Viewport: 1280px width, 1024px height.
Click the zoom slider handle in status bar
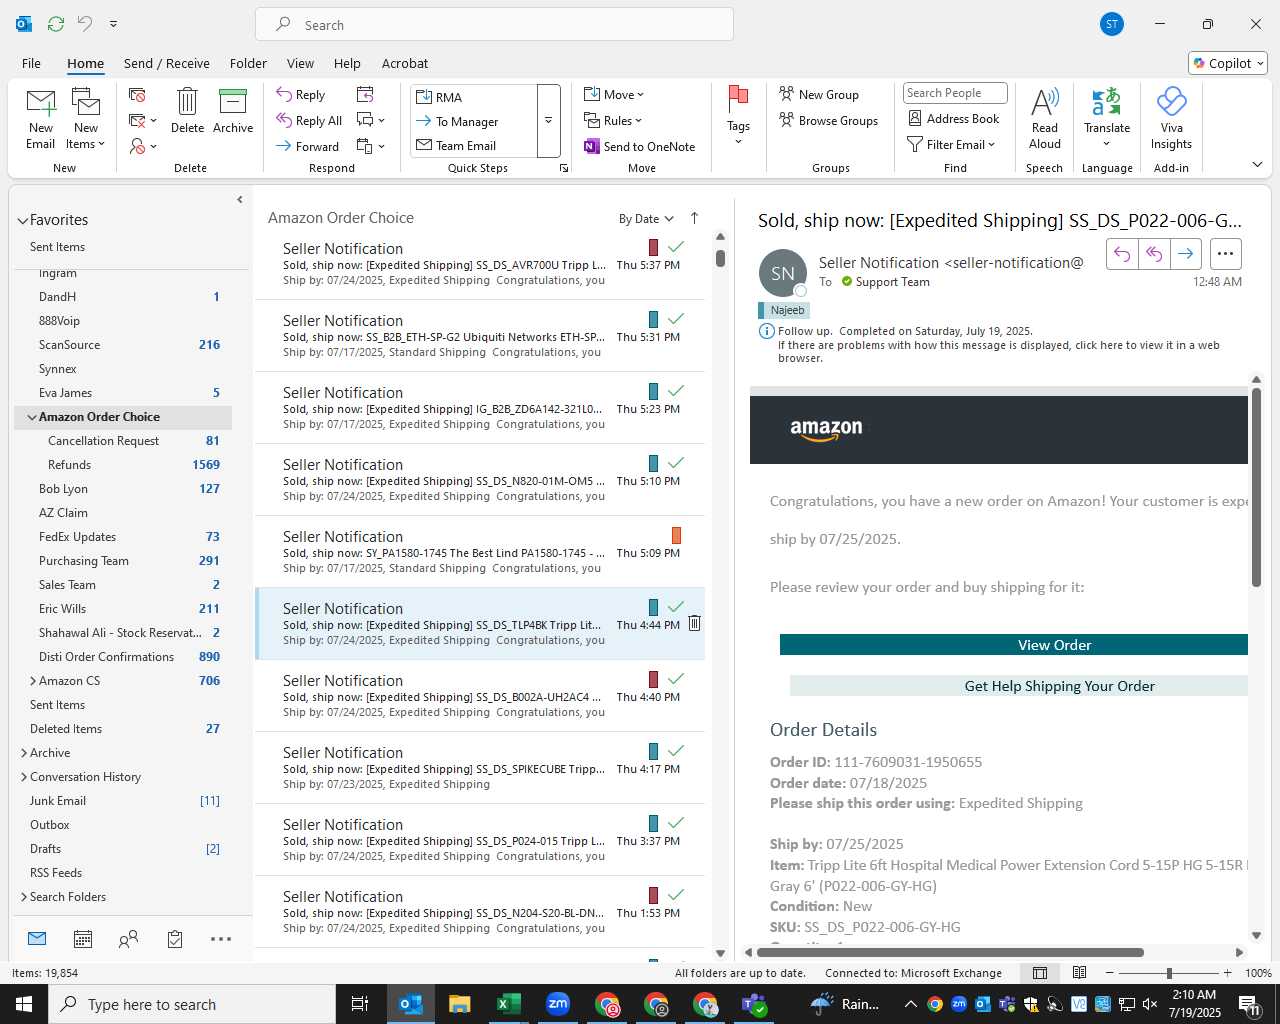click(1169, 973)
